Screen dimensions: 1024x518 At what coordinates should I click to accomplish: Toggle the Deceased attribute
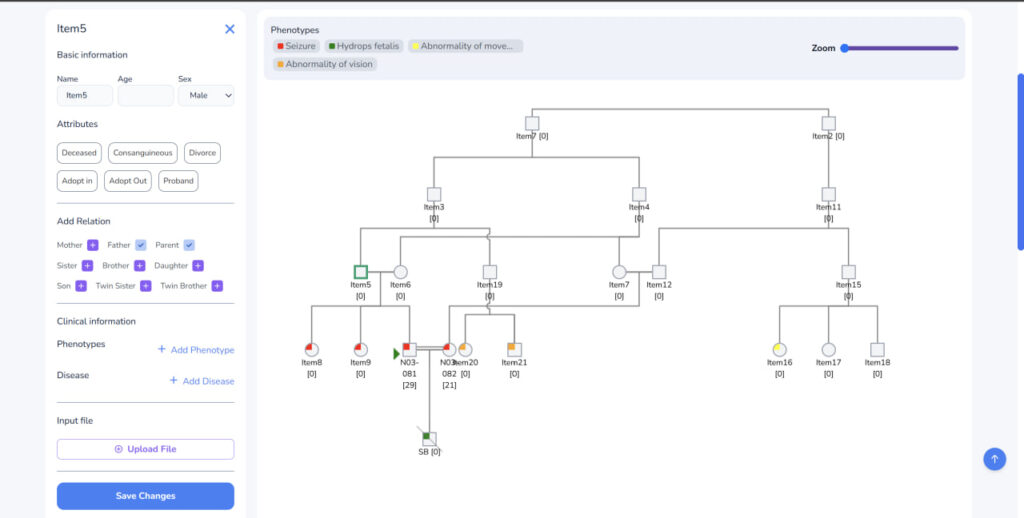(79, 153)
